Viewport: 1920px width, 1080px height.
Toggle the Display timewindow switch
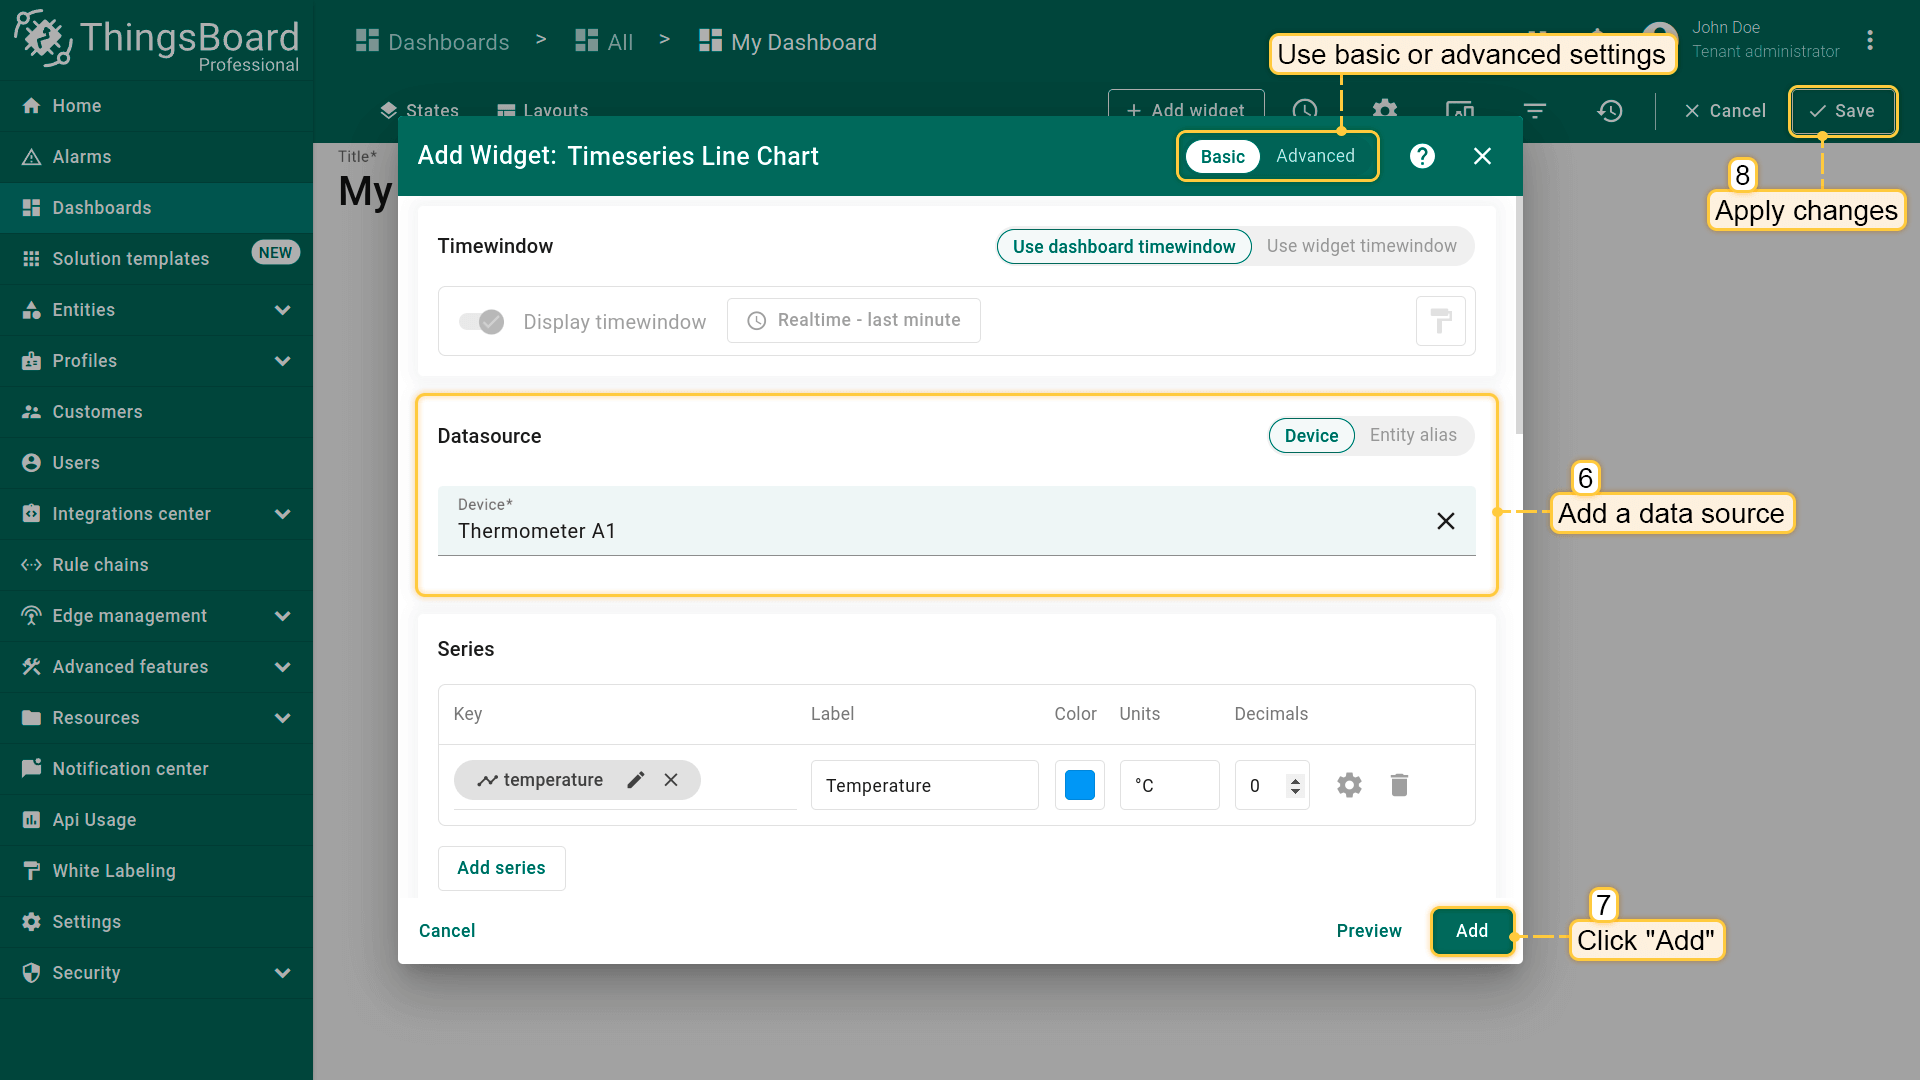[x=481, y=321]
